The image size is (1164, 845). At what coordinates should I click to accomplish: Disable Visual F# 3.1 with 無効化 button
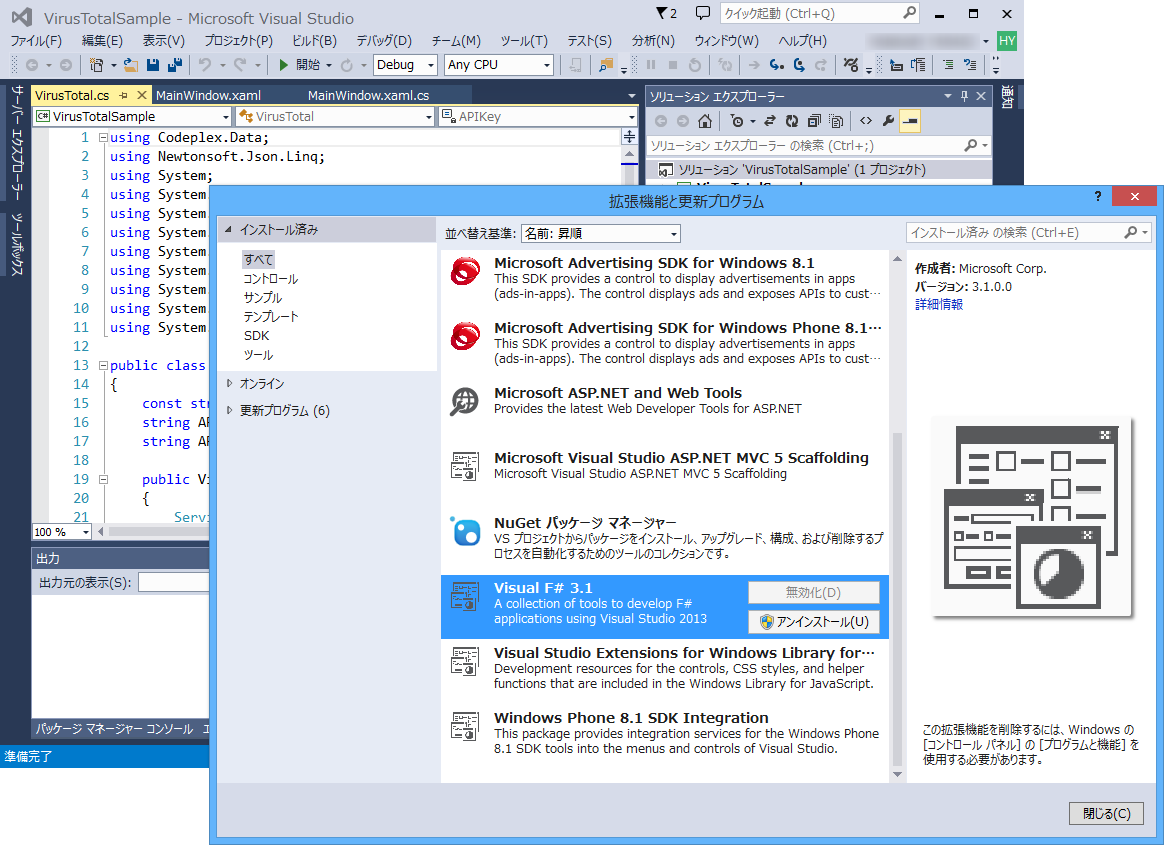(813, 591)
